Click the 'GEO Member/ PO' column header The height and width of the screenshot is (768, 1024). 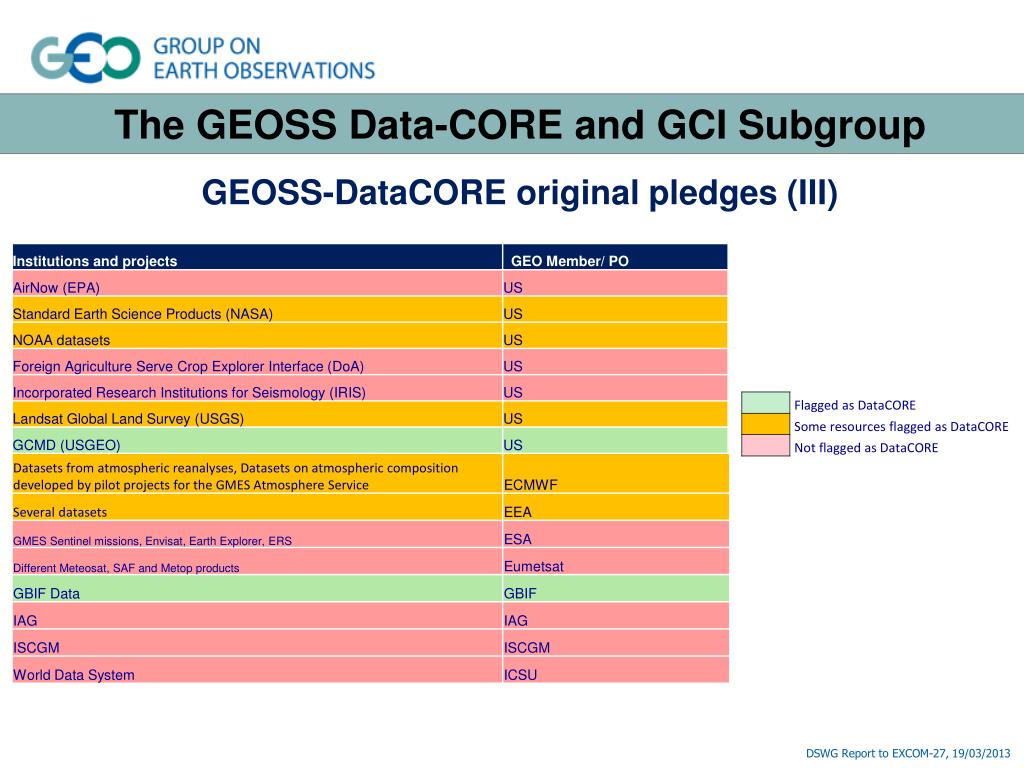pyautogui.click(x=615, y=257)
